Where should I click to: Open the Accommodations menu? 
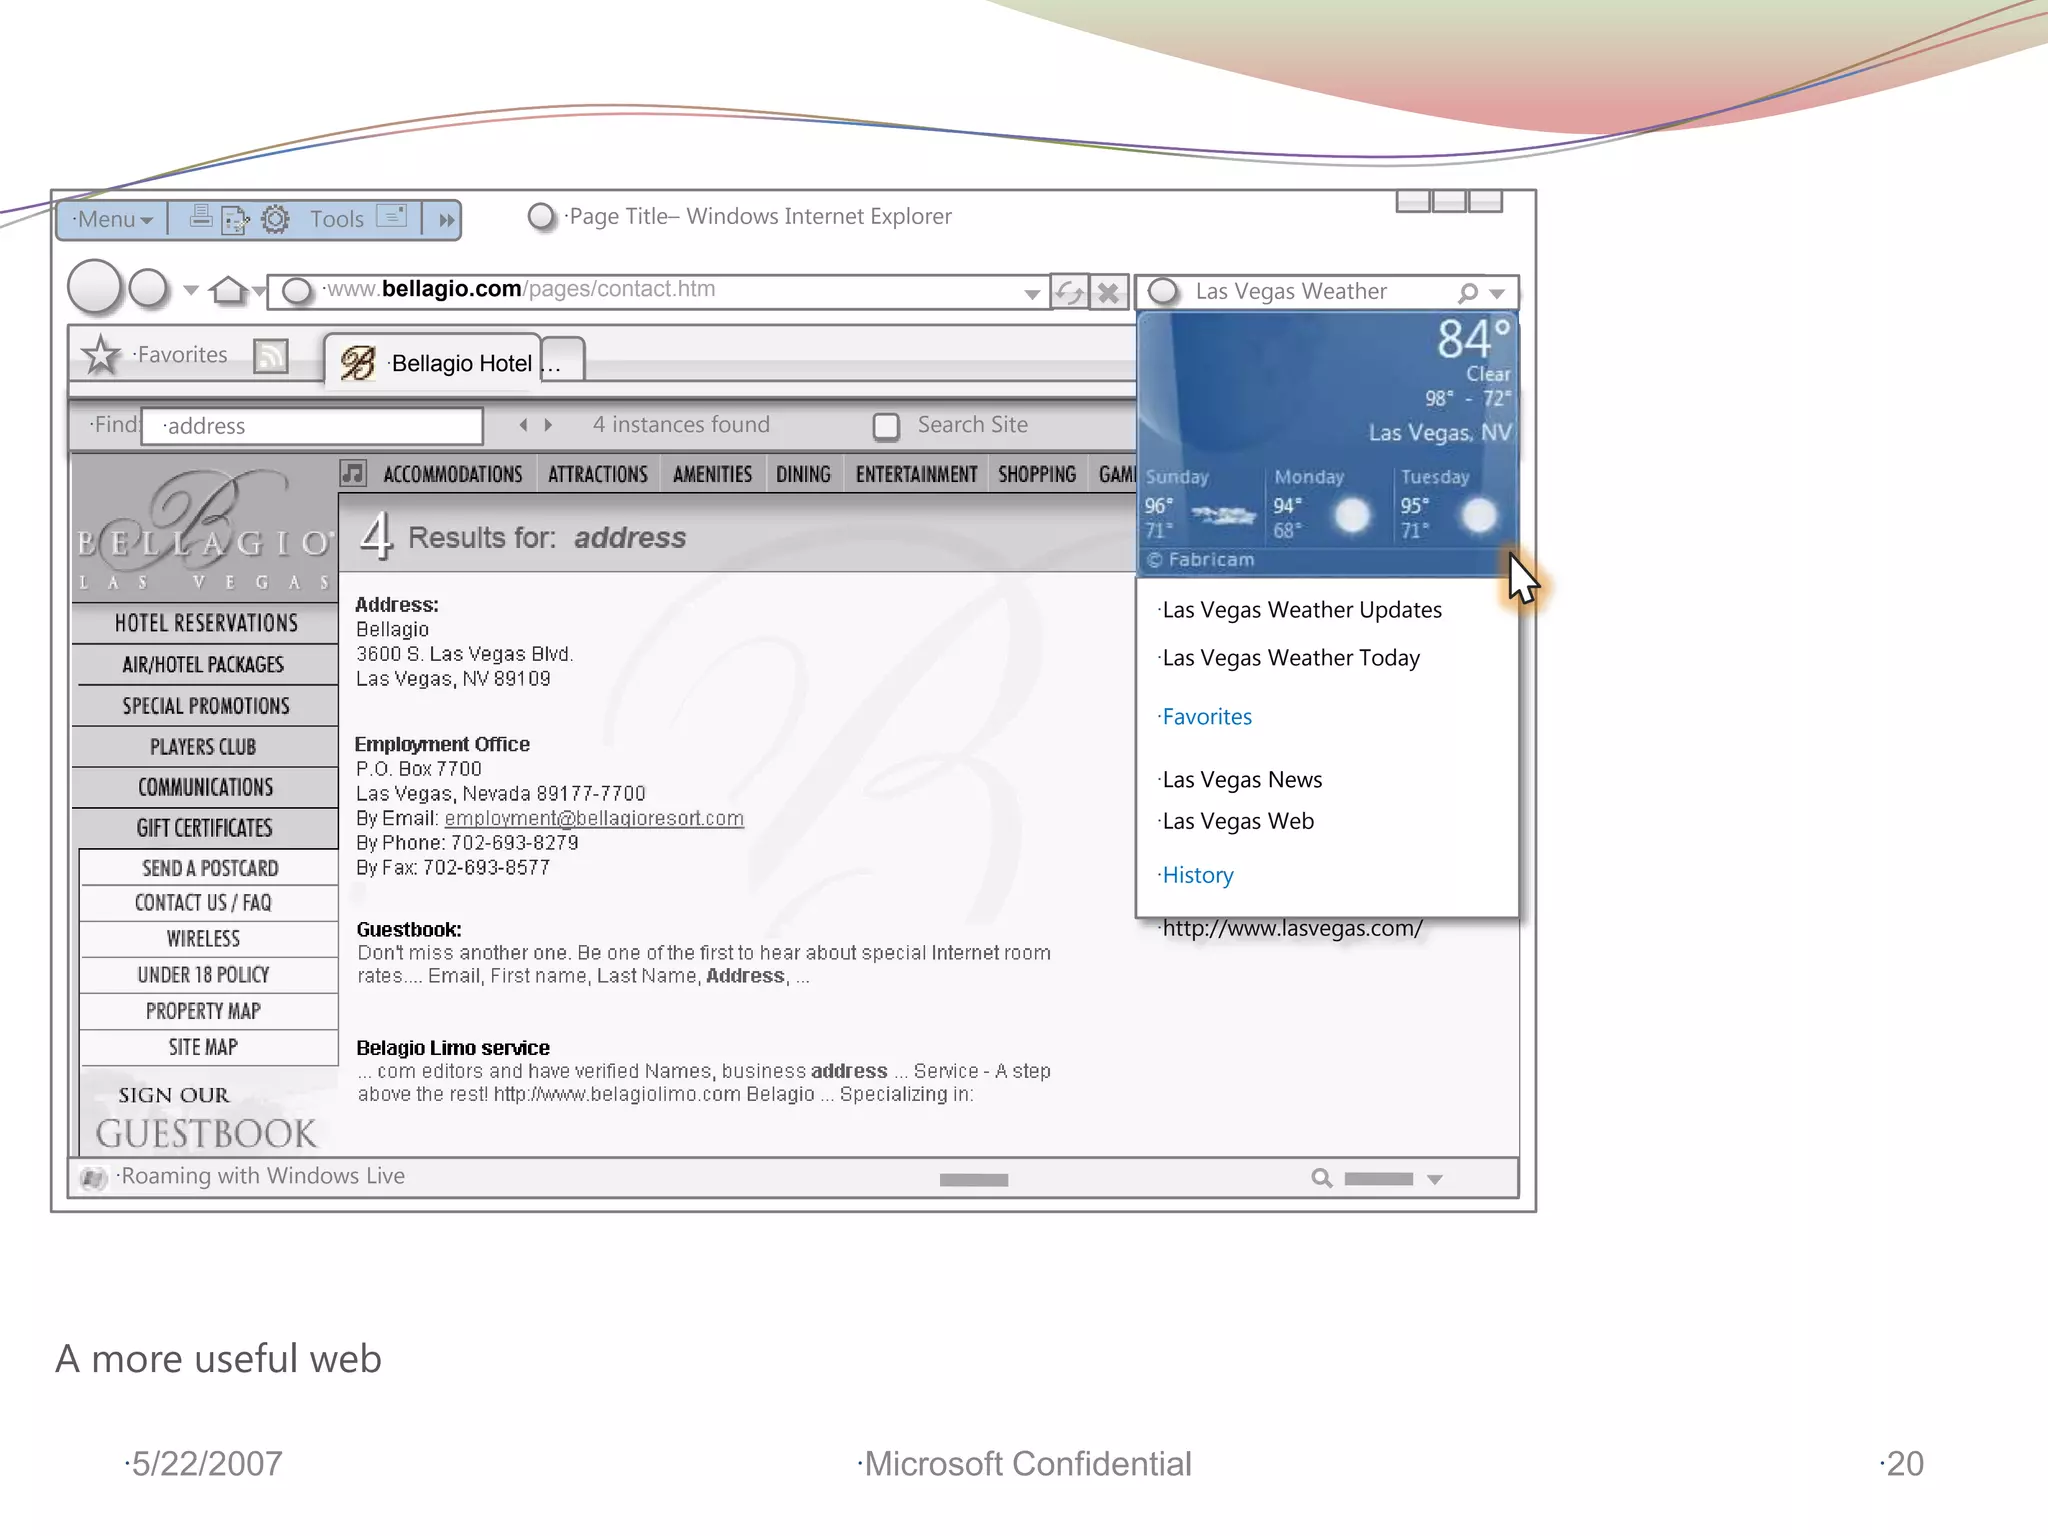pos(452,474)
